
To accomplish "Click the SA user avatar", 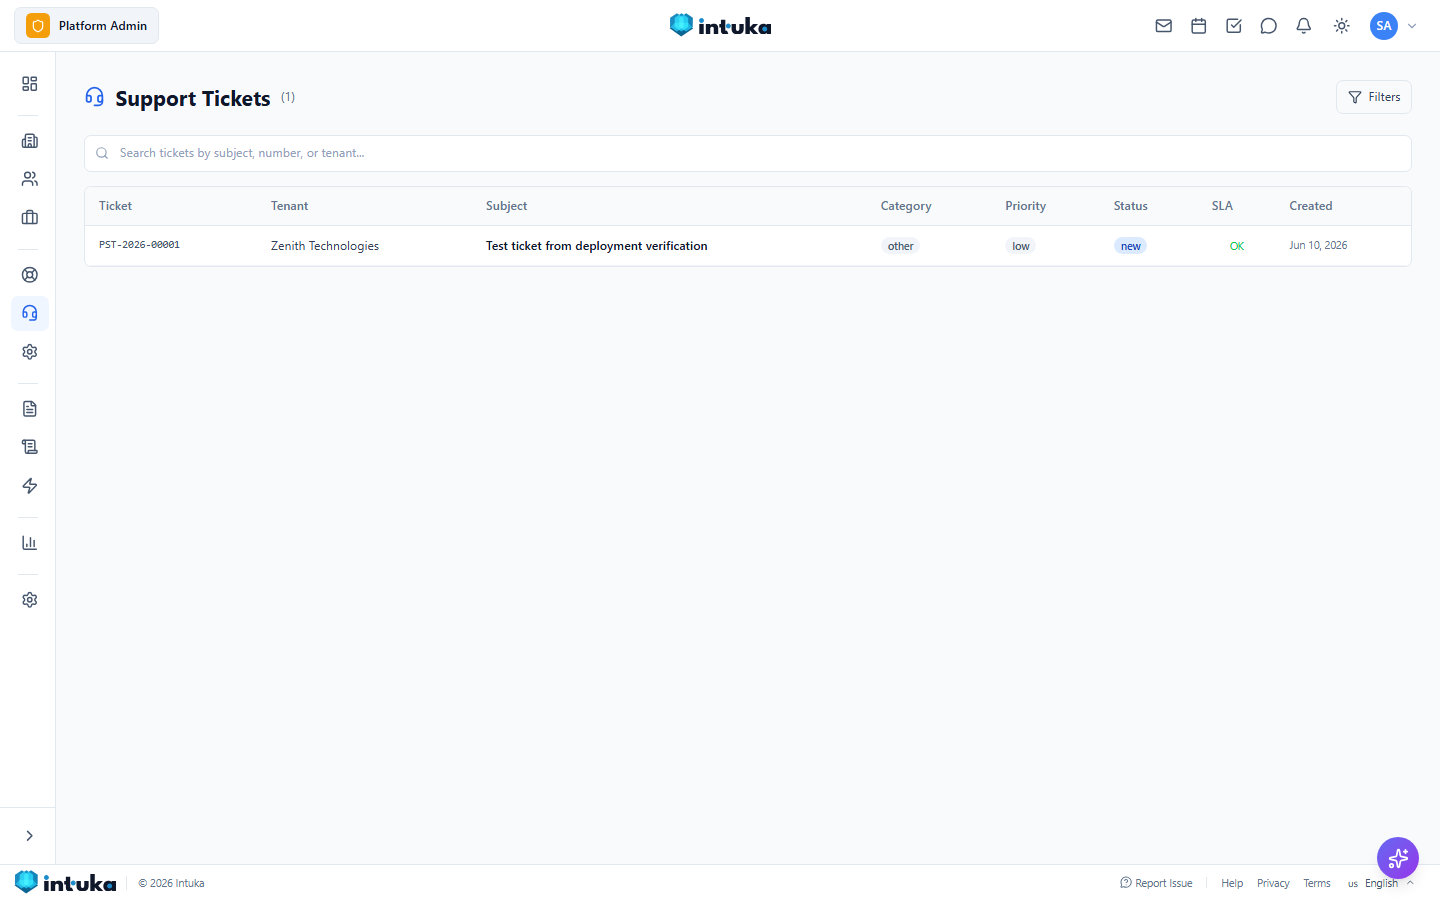I will (x=1384, y=26).
